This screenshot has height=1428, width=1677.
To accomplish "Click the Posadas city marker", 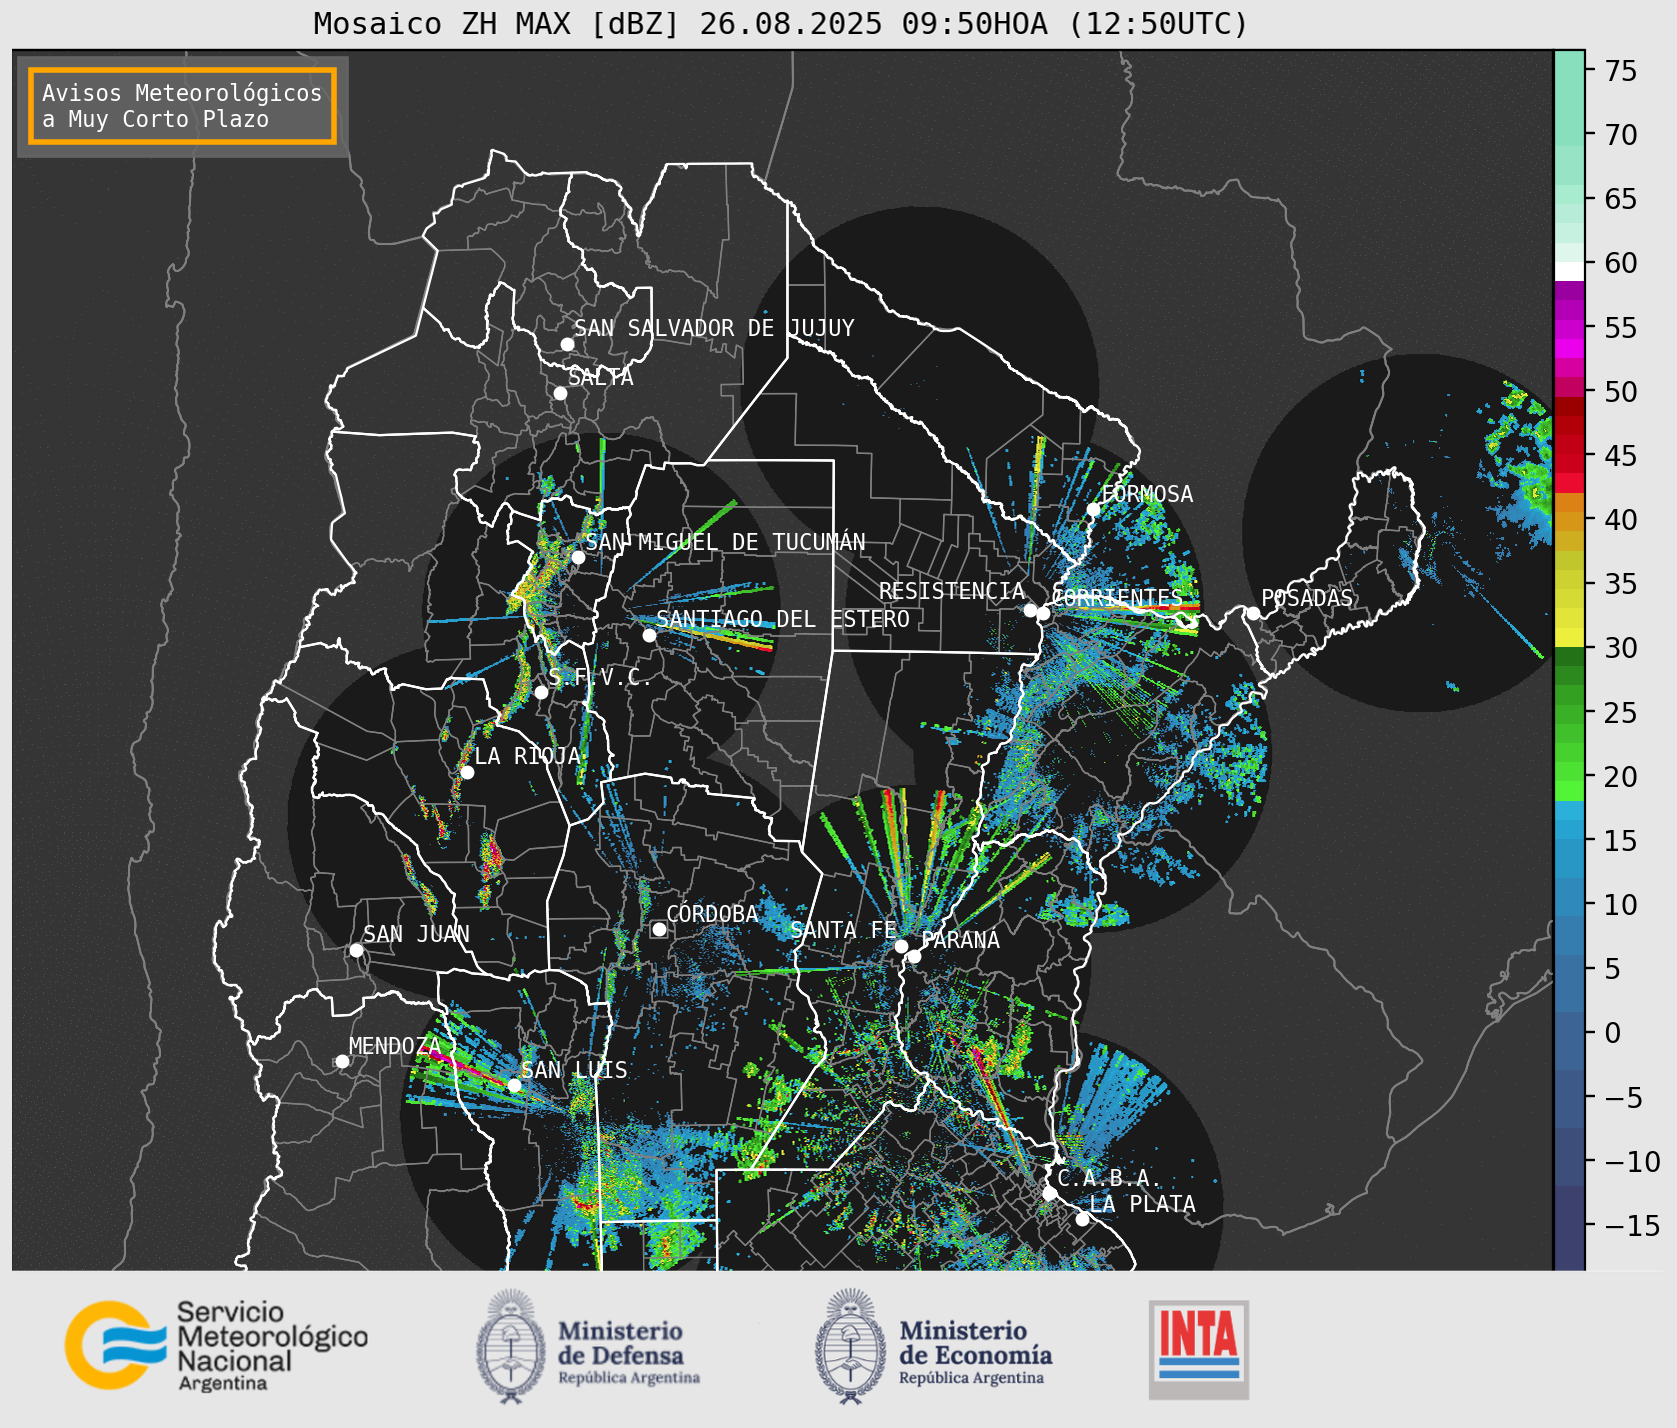I will coord(1253,613).
